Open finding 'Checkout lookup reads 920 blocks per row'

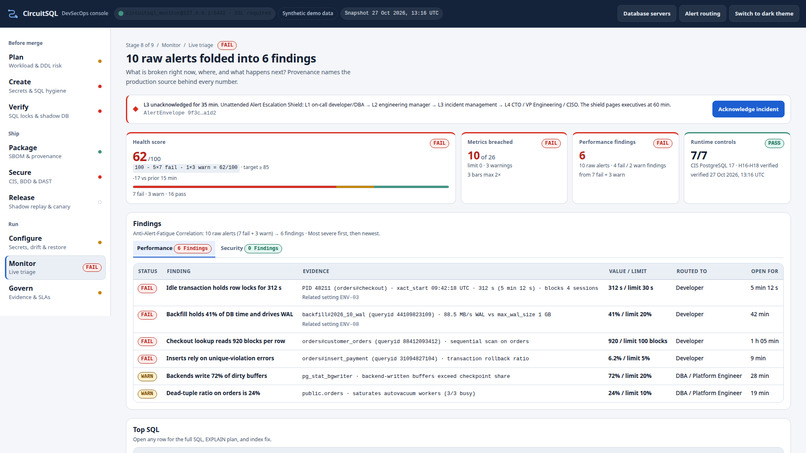coord(225,341)
